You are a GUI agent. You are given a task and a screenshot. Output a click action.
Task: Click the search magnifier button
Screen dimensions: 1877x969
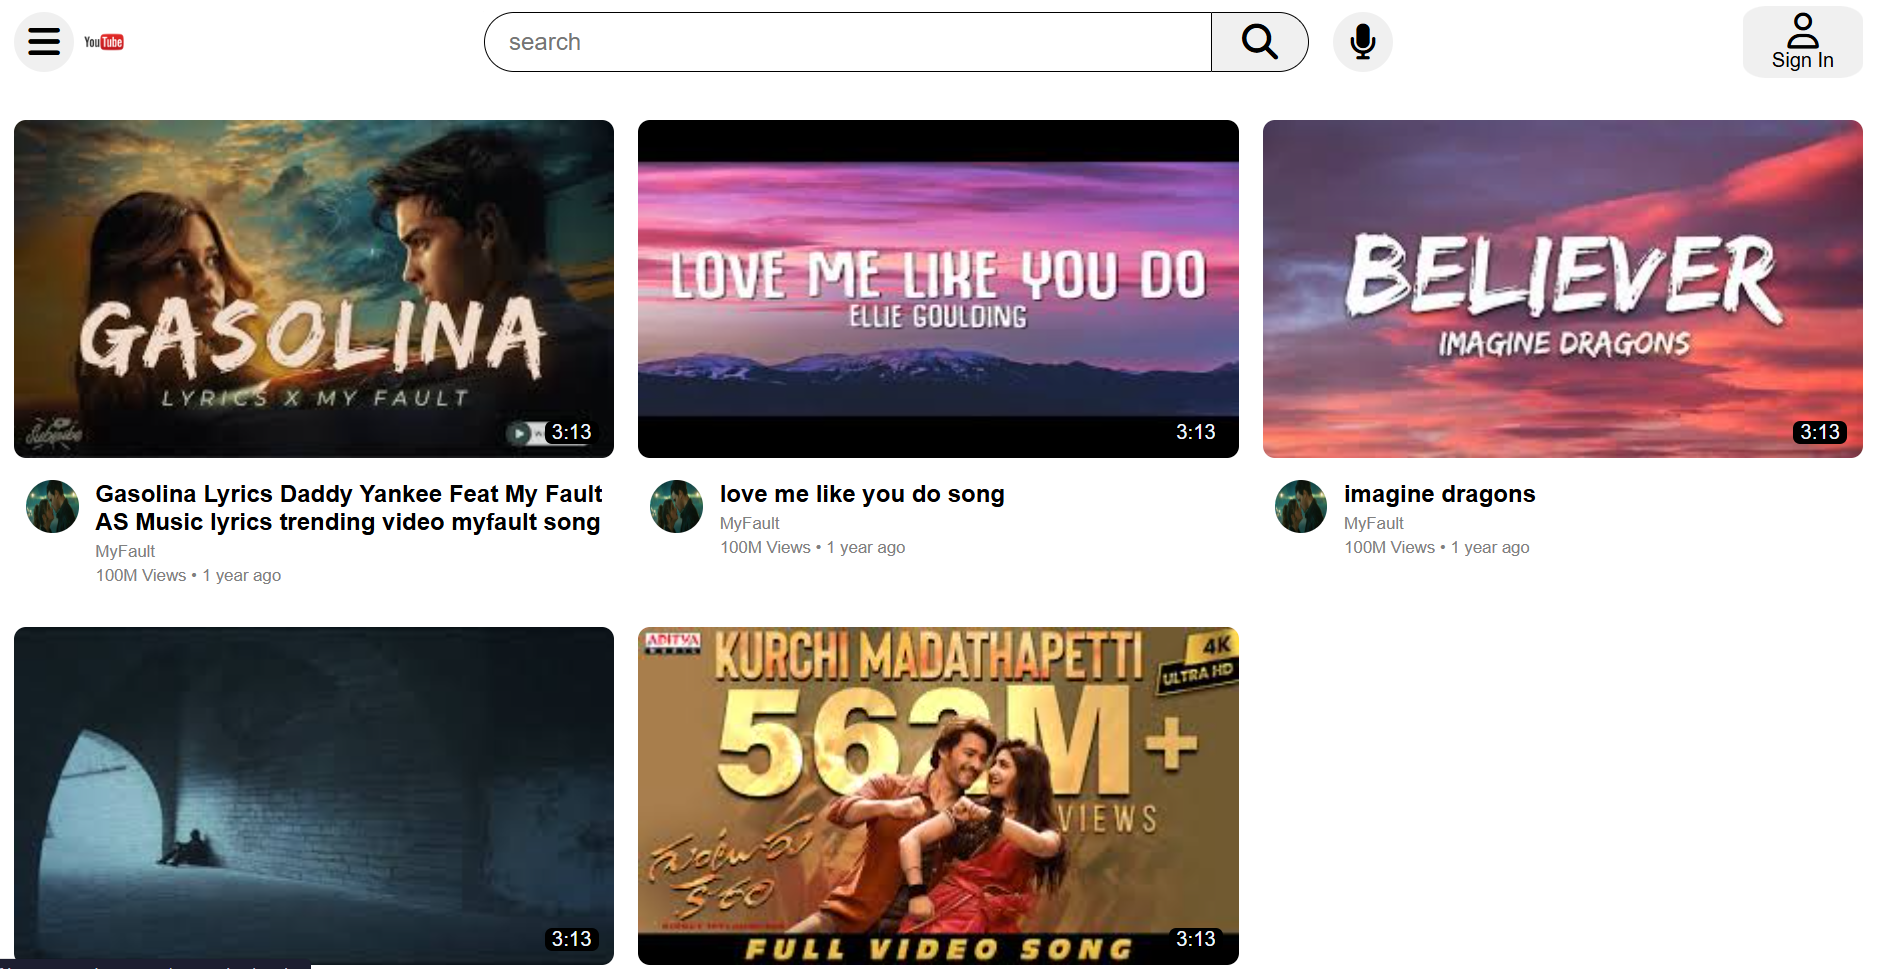1259,42
